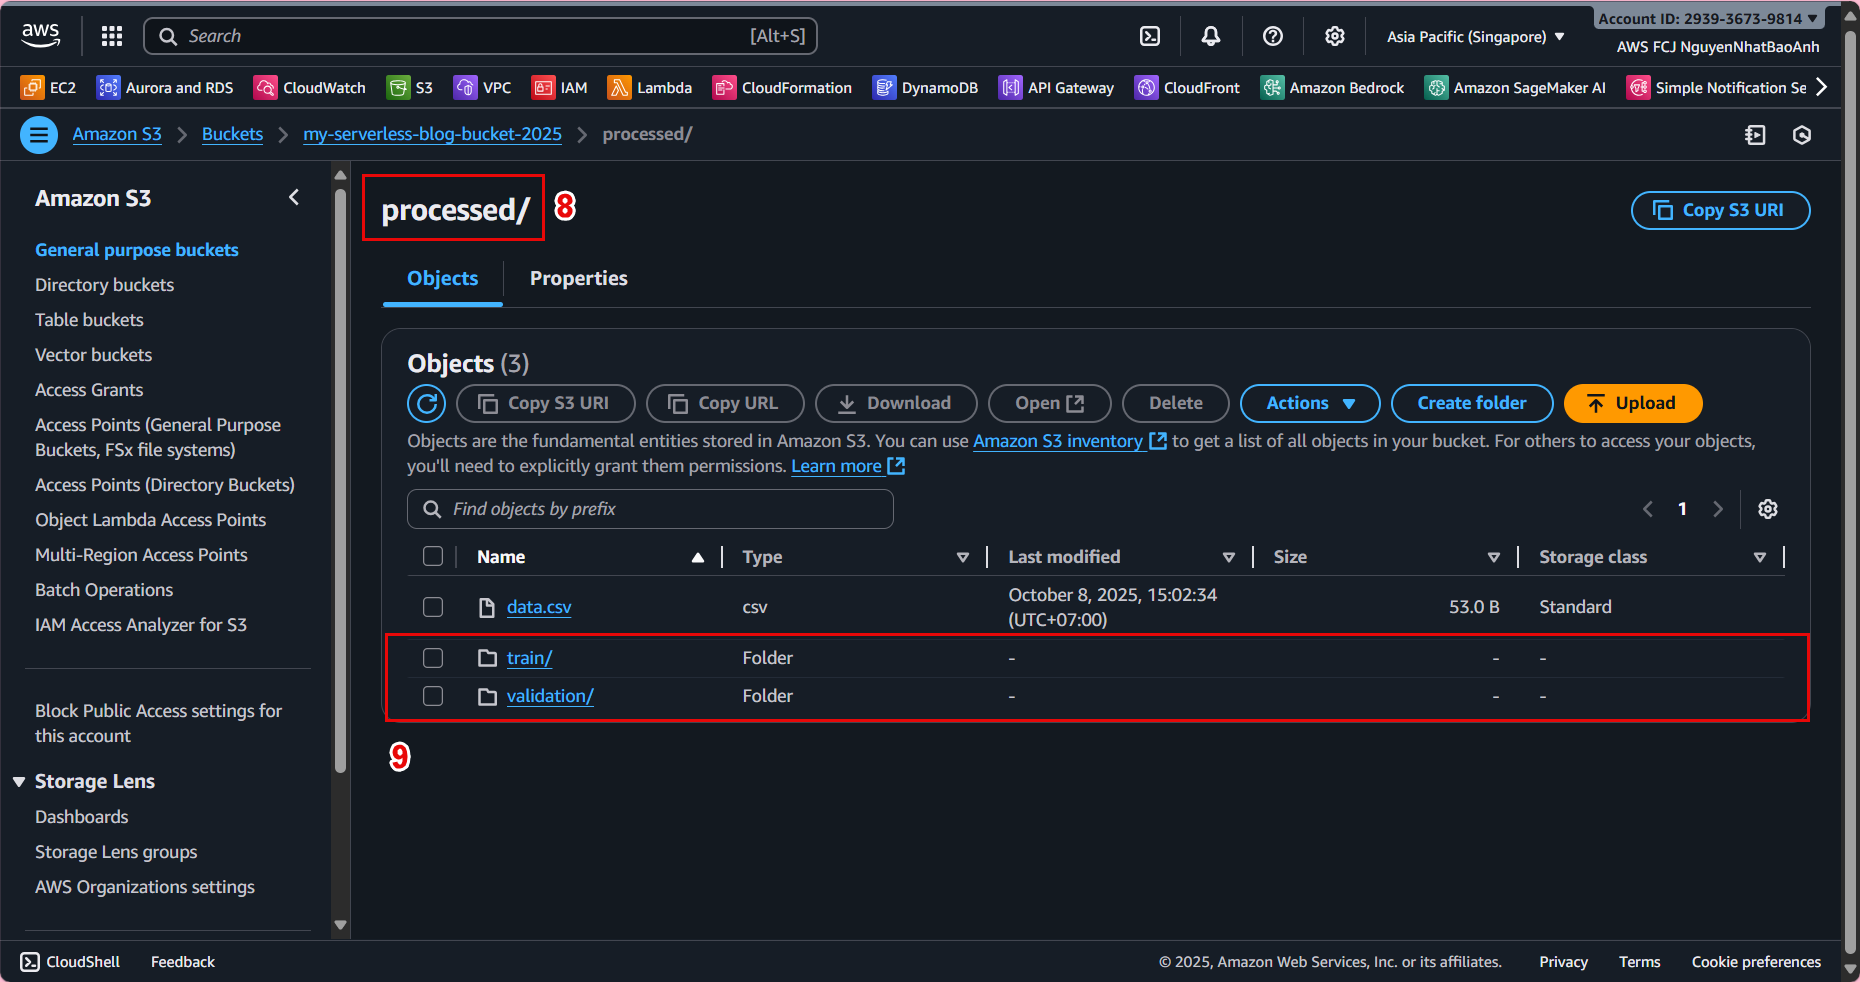
Task: Open Table buckets in sidebar
Action: (90, 320)
